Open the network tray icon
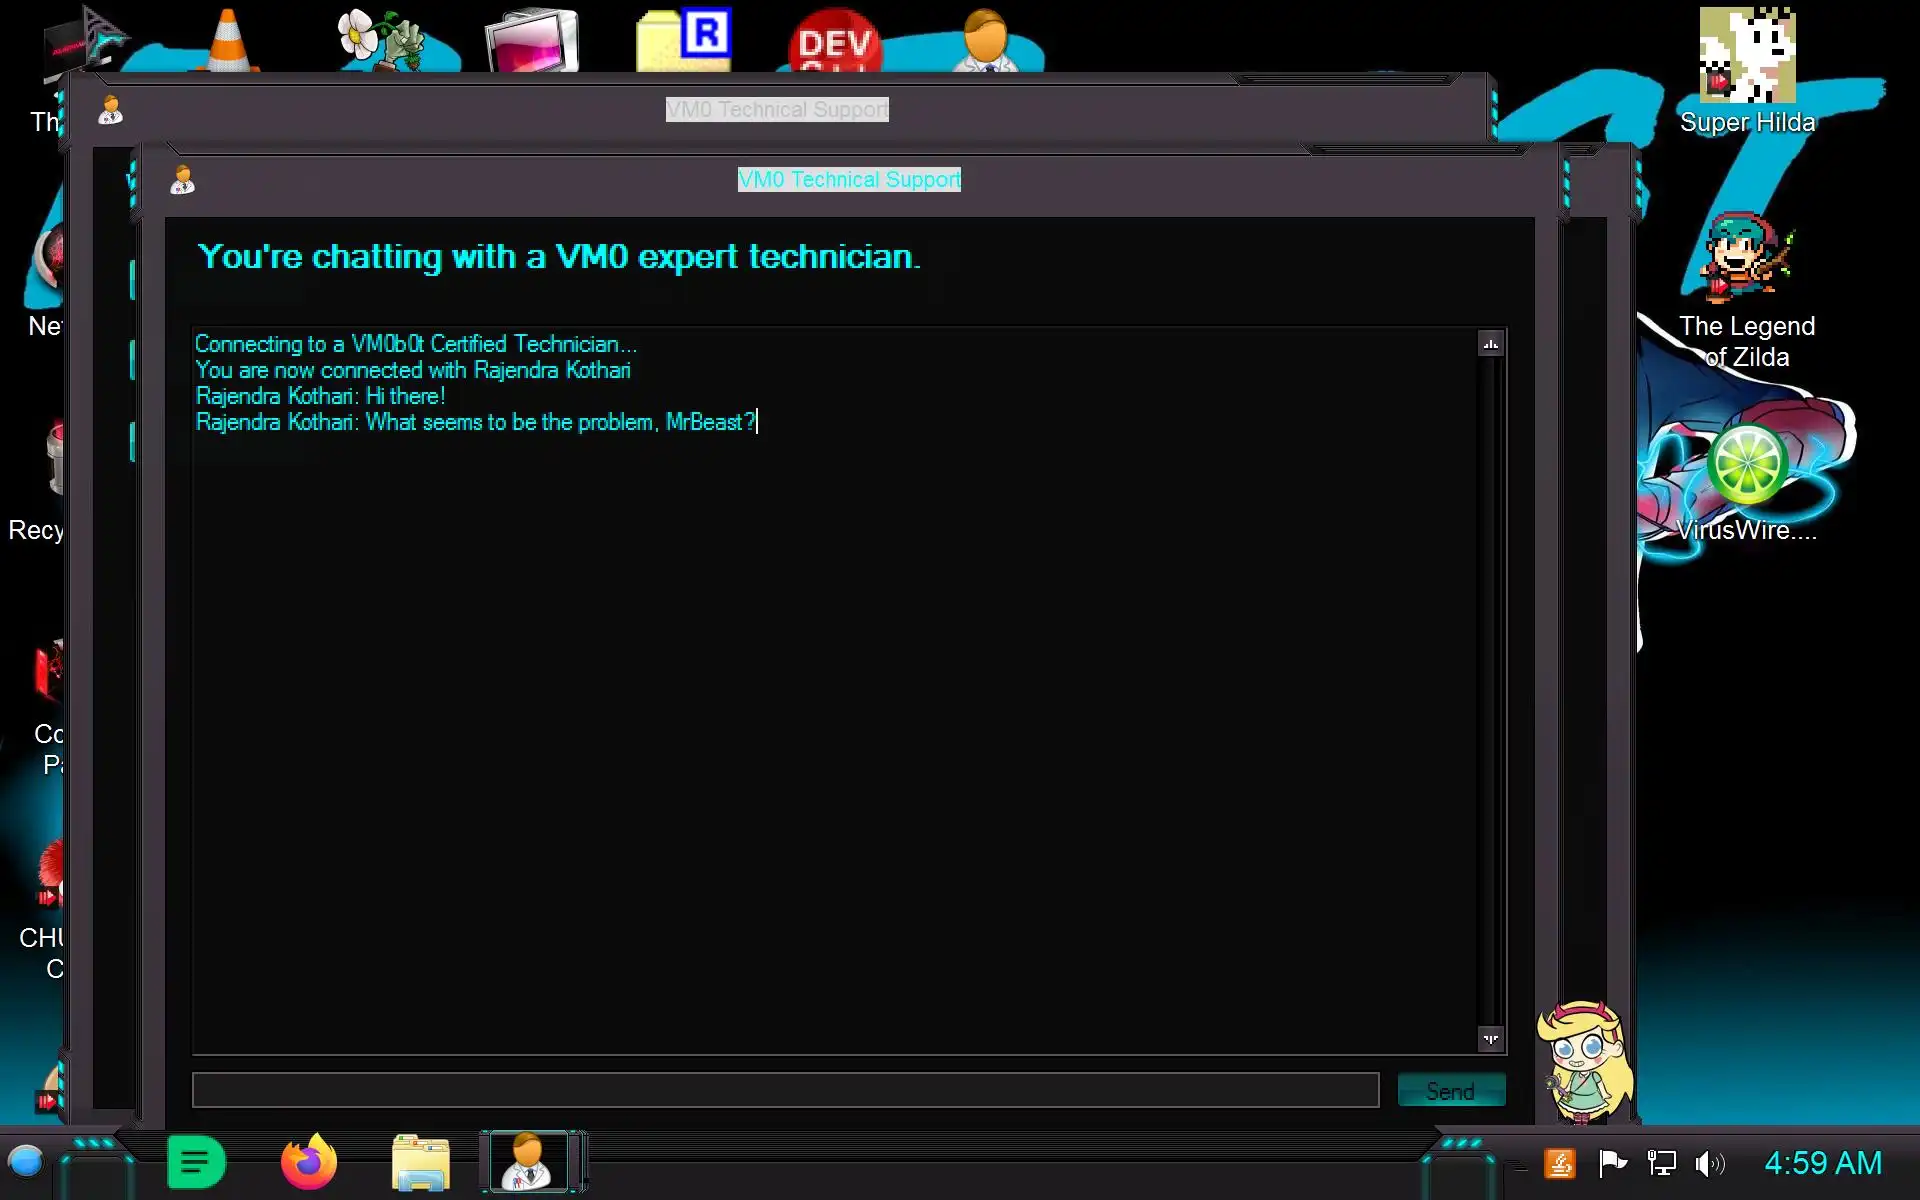Screen dimensions: 1920x1200 pos(1661,1163)
